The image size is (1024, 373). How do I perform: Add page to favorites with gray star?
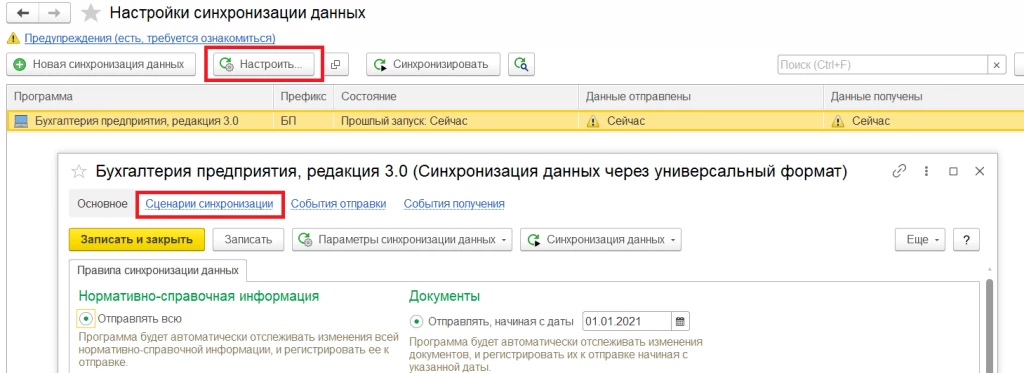pyautogui.click(x=91, y=12)
